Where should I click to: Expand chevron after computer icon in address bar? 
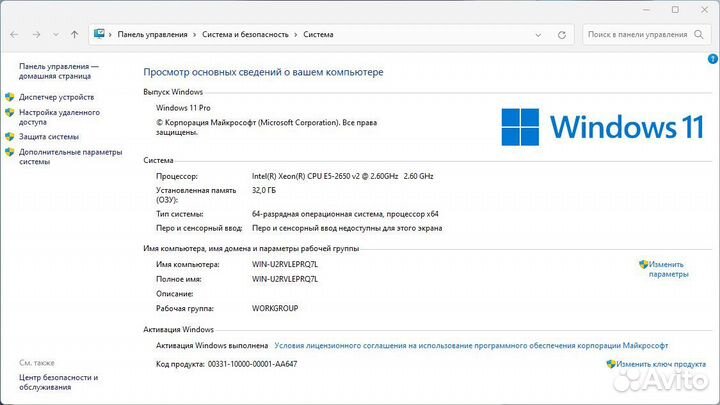[x=110, y=35]
